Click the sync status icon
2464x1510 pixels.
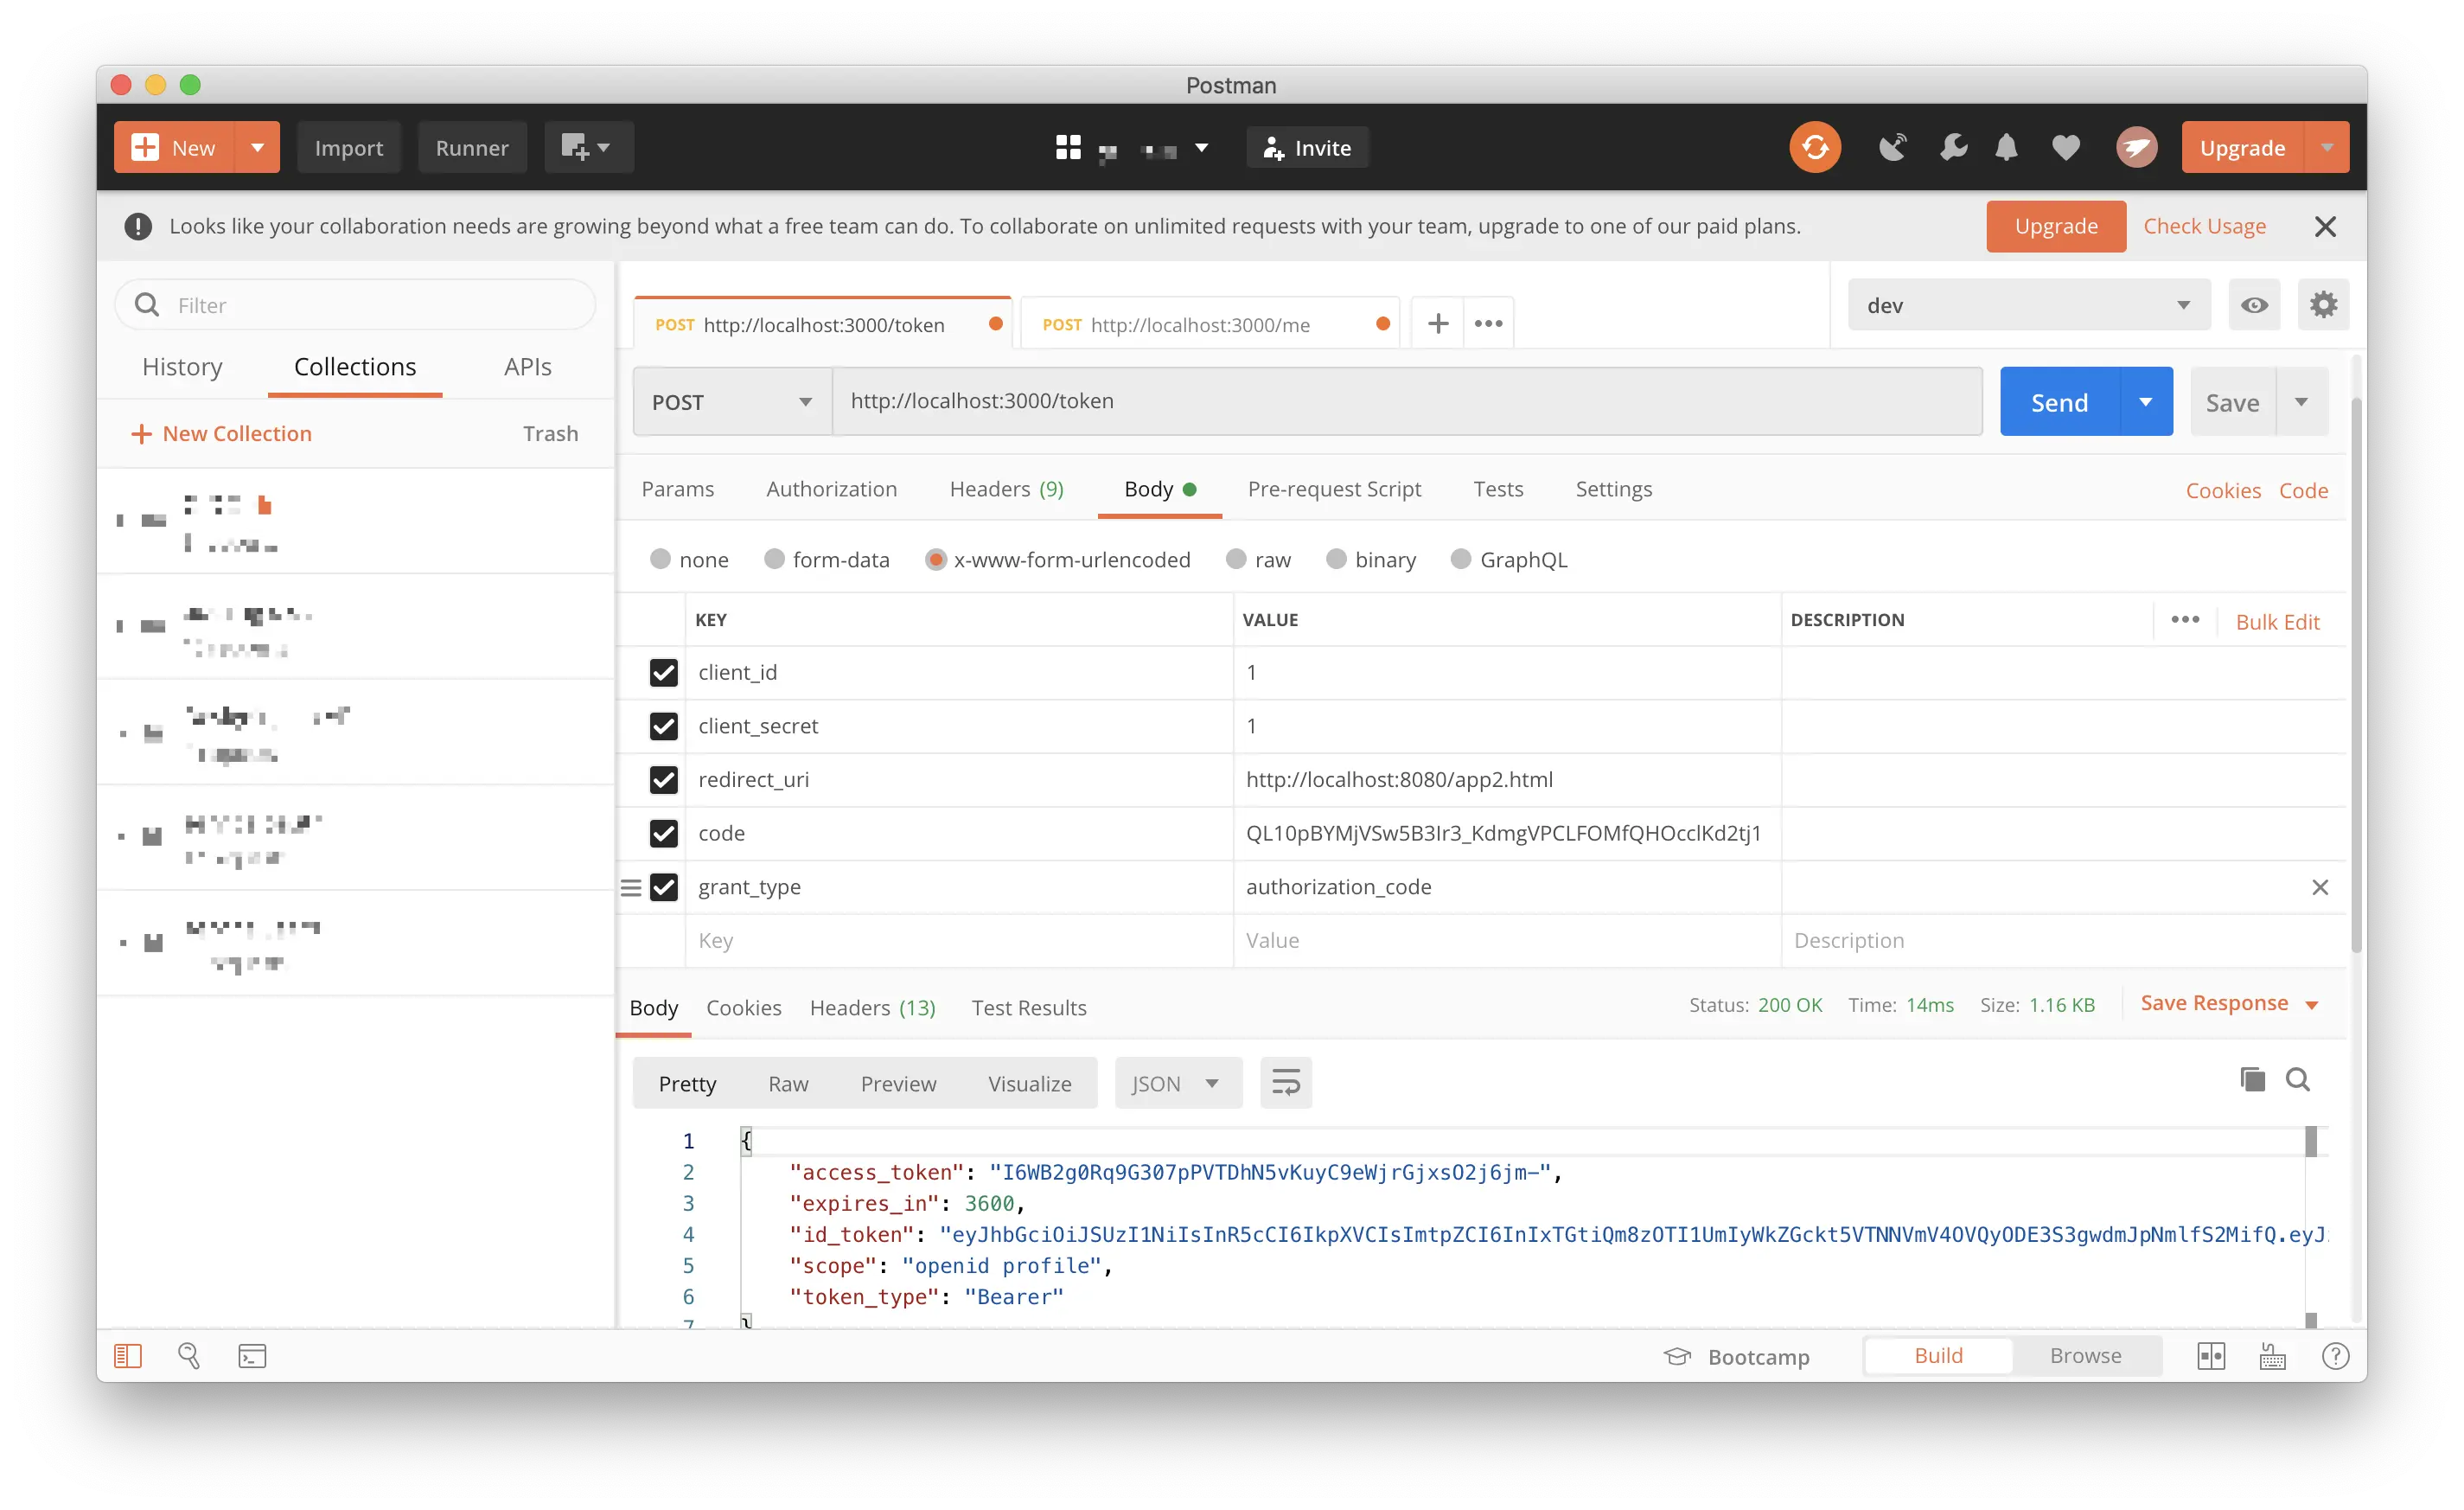pyautogui.click(x=1814, y=148)
